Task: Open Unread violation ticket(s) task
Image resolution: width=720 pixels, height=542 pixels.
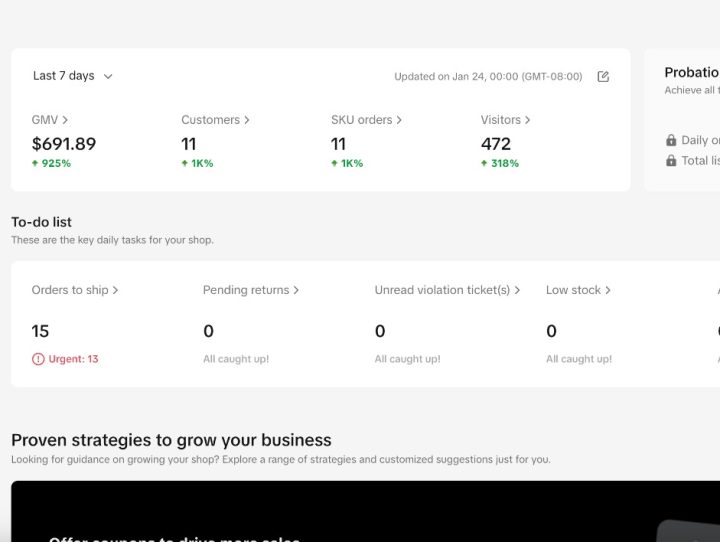Action: [447, 290]
